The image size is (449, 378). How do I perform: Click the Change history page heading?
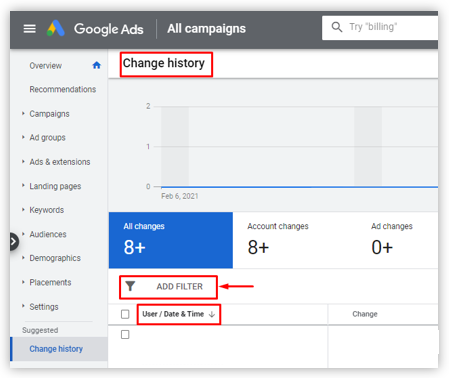click(164, 63)
